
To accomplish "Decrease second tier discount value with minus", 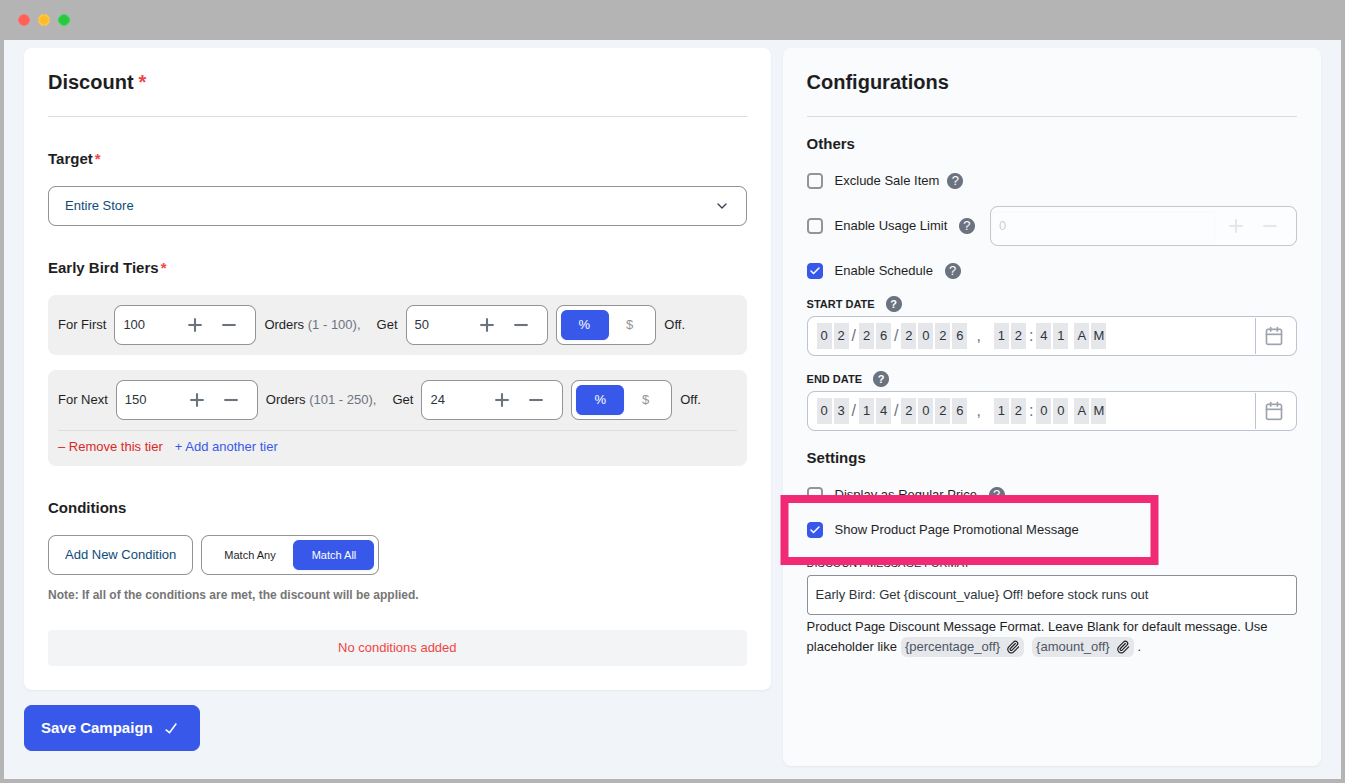I will 536,400.
